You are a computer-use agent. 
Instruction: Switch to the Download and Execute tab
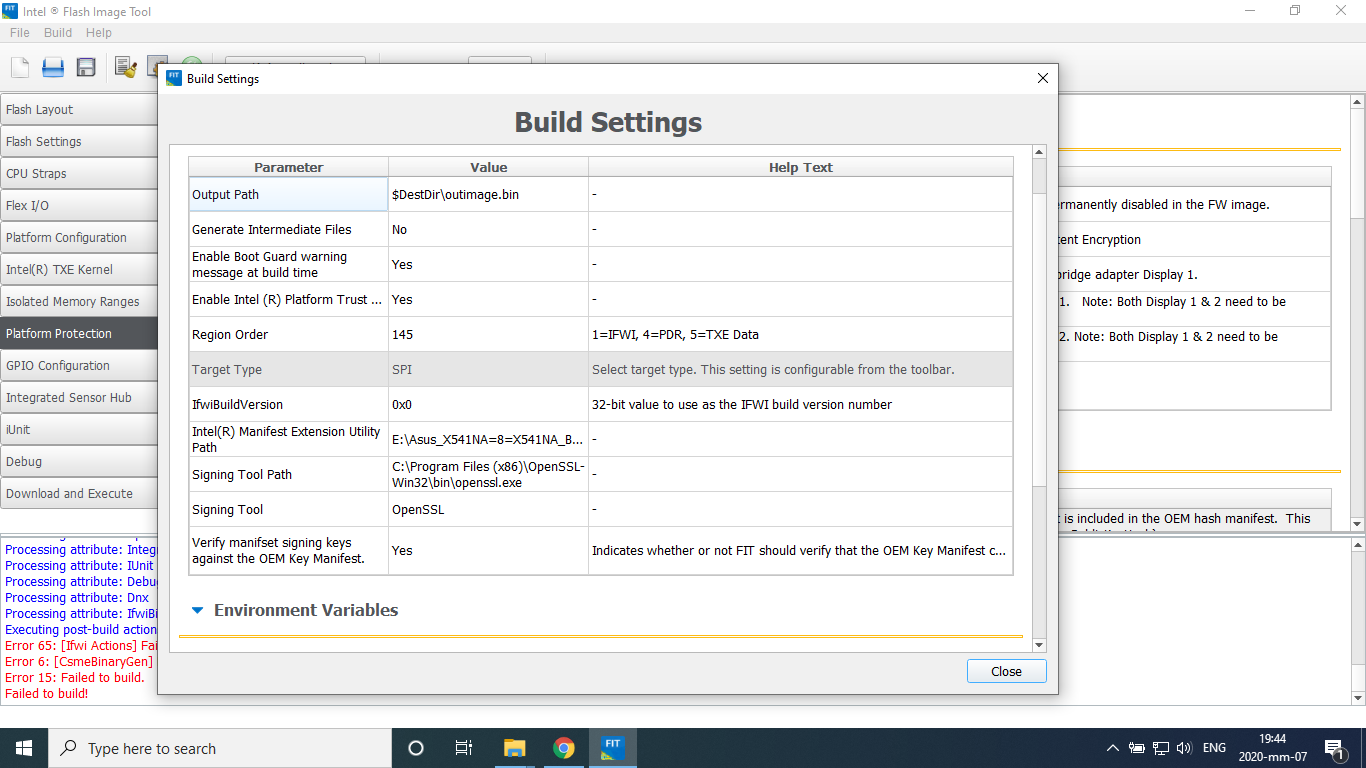(x=79, y=493)
